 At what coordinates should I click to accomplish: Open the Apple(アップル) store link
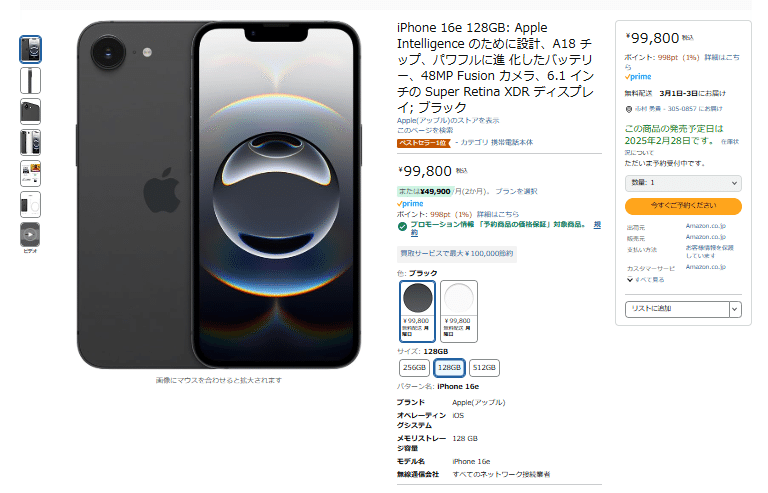(x=448, y=120)
